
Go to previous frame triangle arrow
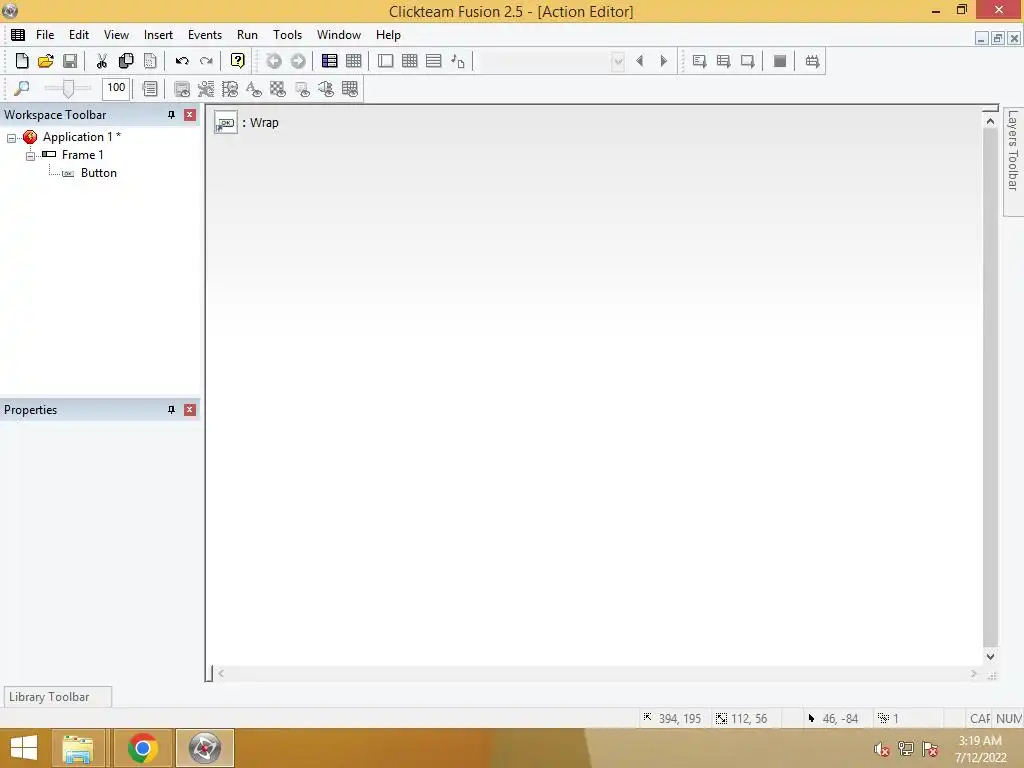tap(640, 61)
